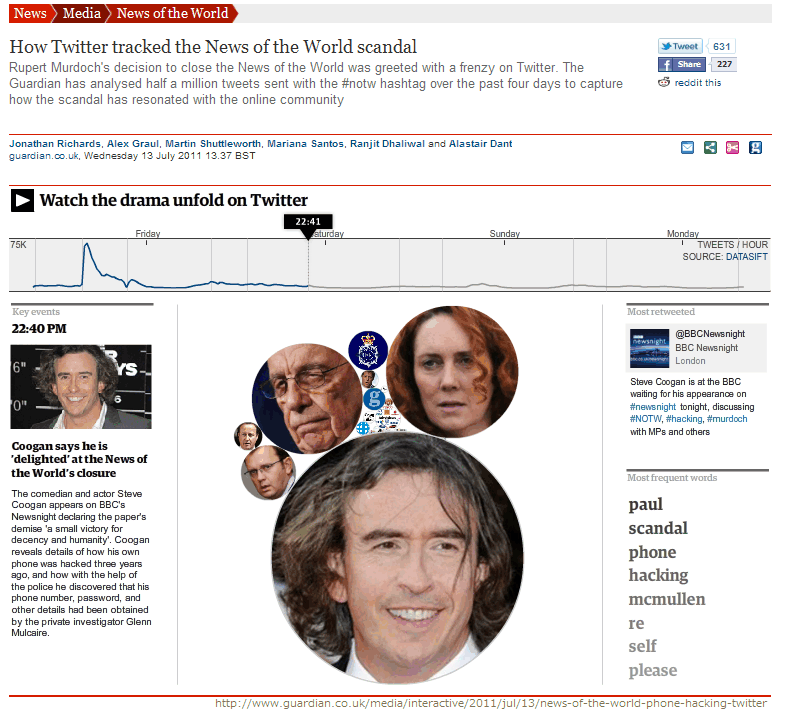787x710 pixels.
Task: Click the #NOTW hashtag
Action: tap(645, 419)
